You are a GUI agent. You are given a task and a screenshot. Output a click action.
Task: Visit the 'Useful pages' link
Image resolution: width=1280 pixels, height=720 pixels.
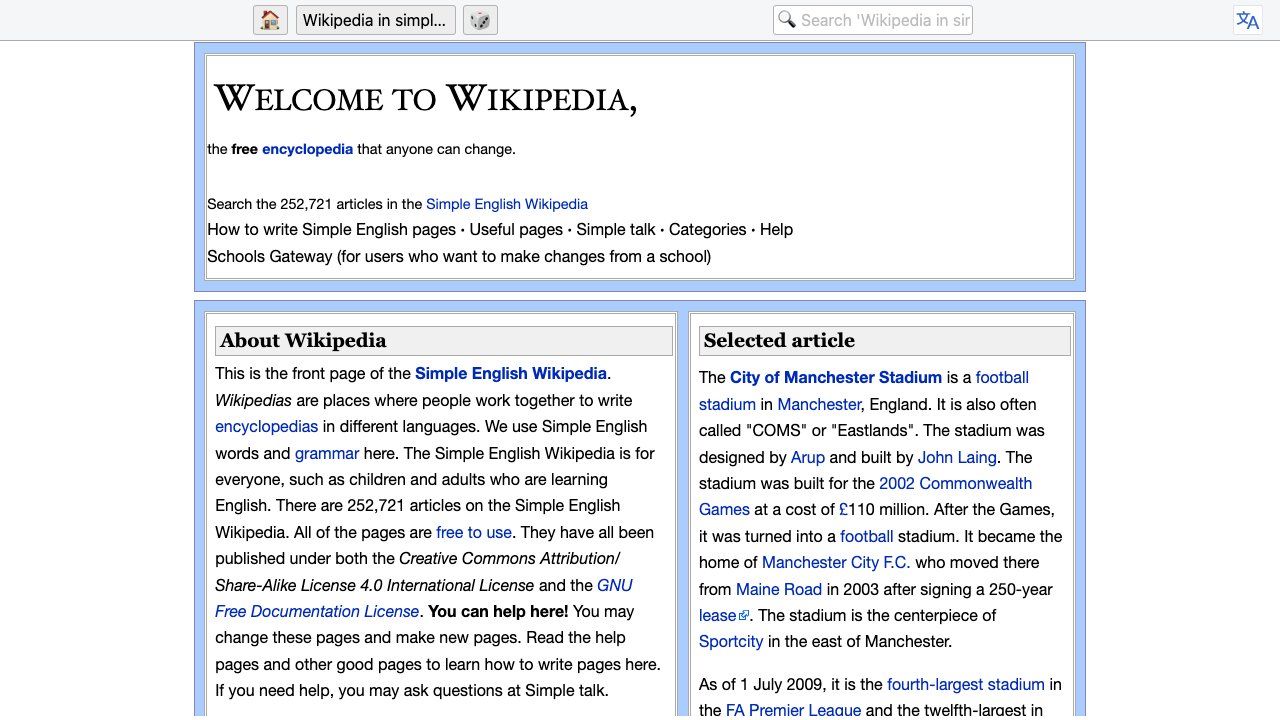pyautogui.click(x=519, y=229)
